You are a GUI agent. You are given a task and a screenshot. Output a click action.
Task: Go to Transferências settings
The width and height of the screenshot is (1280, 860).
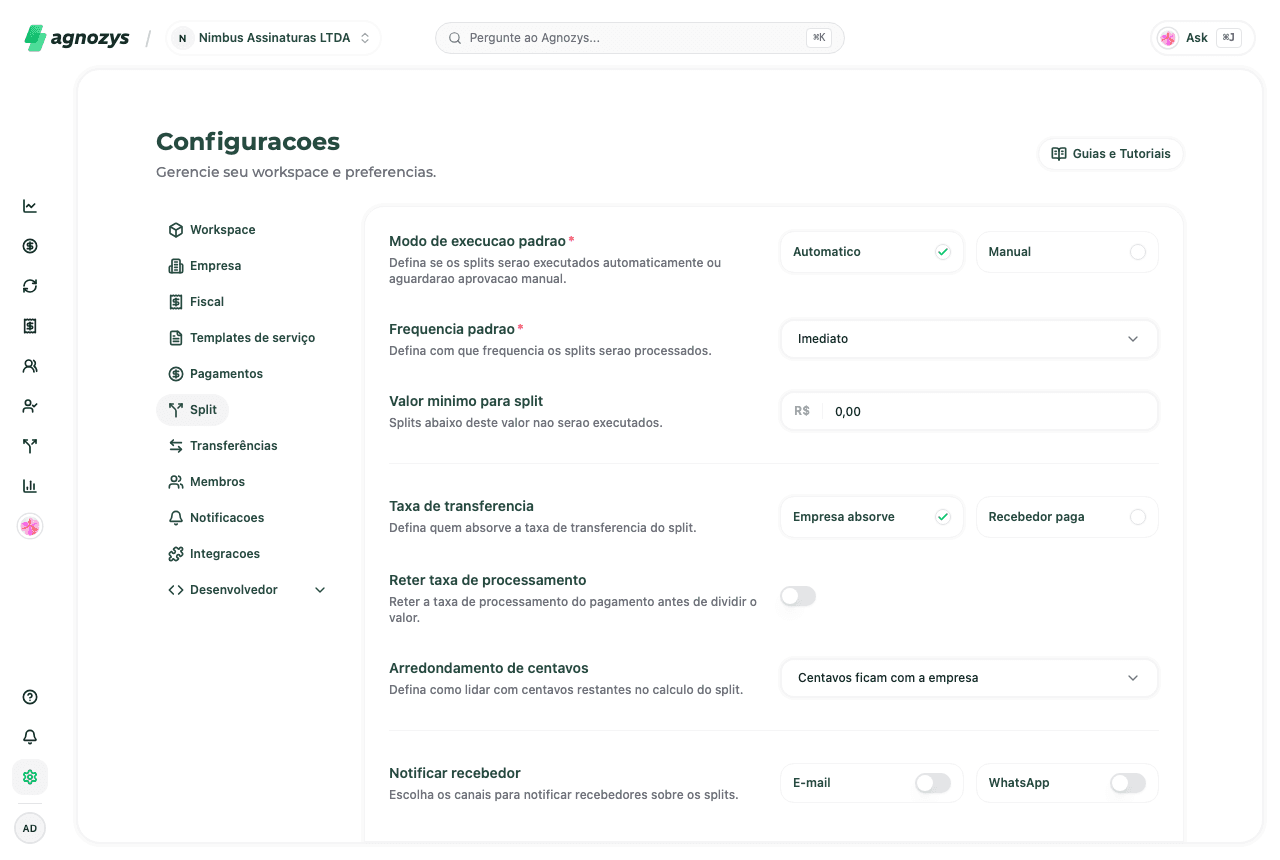point(223,446)
